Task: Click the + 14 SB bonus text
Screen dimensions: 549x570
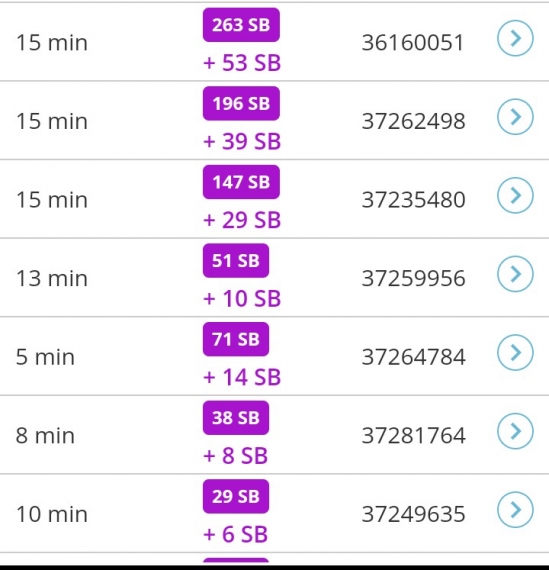Action: click(242, 377)
